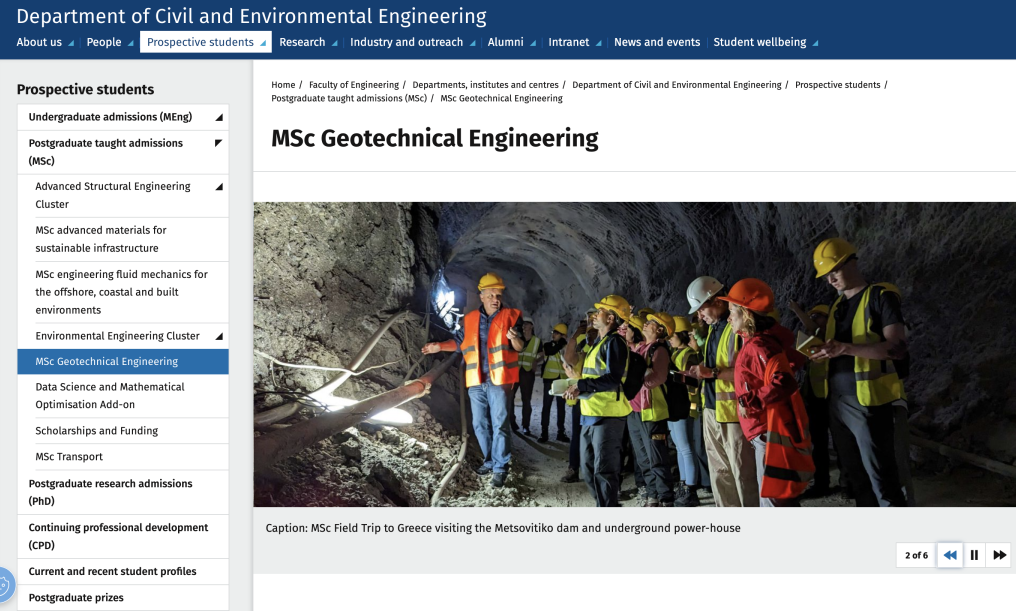
Task: Go to Home breadcrumb link
Action: click(283, 85)
